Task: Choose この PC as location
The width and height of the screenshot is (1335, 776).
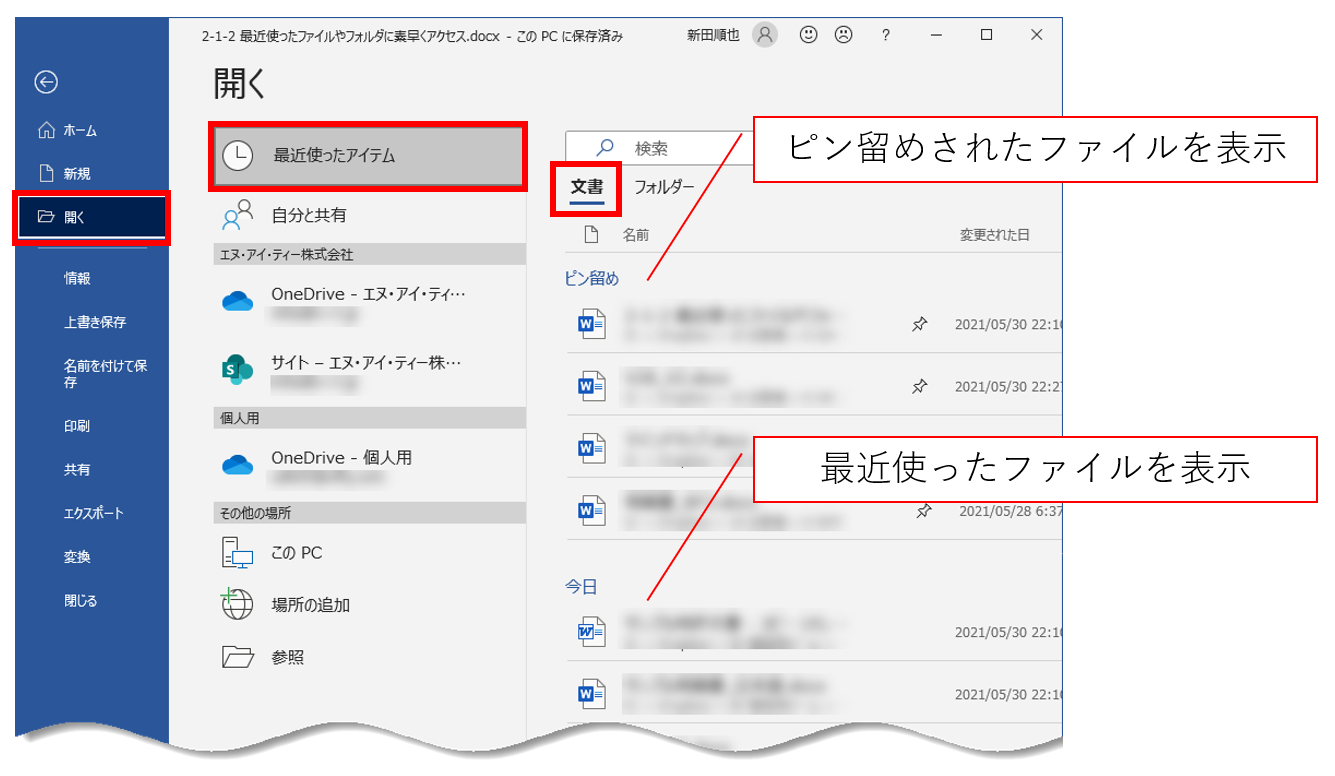Action: click(x=297, y=553)
